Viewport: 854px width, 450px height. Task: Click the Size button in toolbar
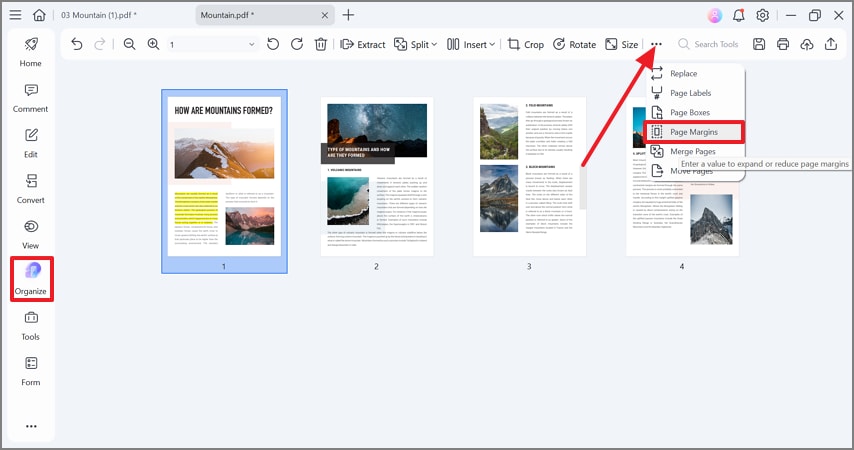(621, 44)
